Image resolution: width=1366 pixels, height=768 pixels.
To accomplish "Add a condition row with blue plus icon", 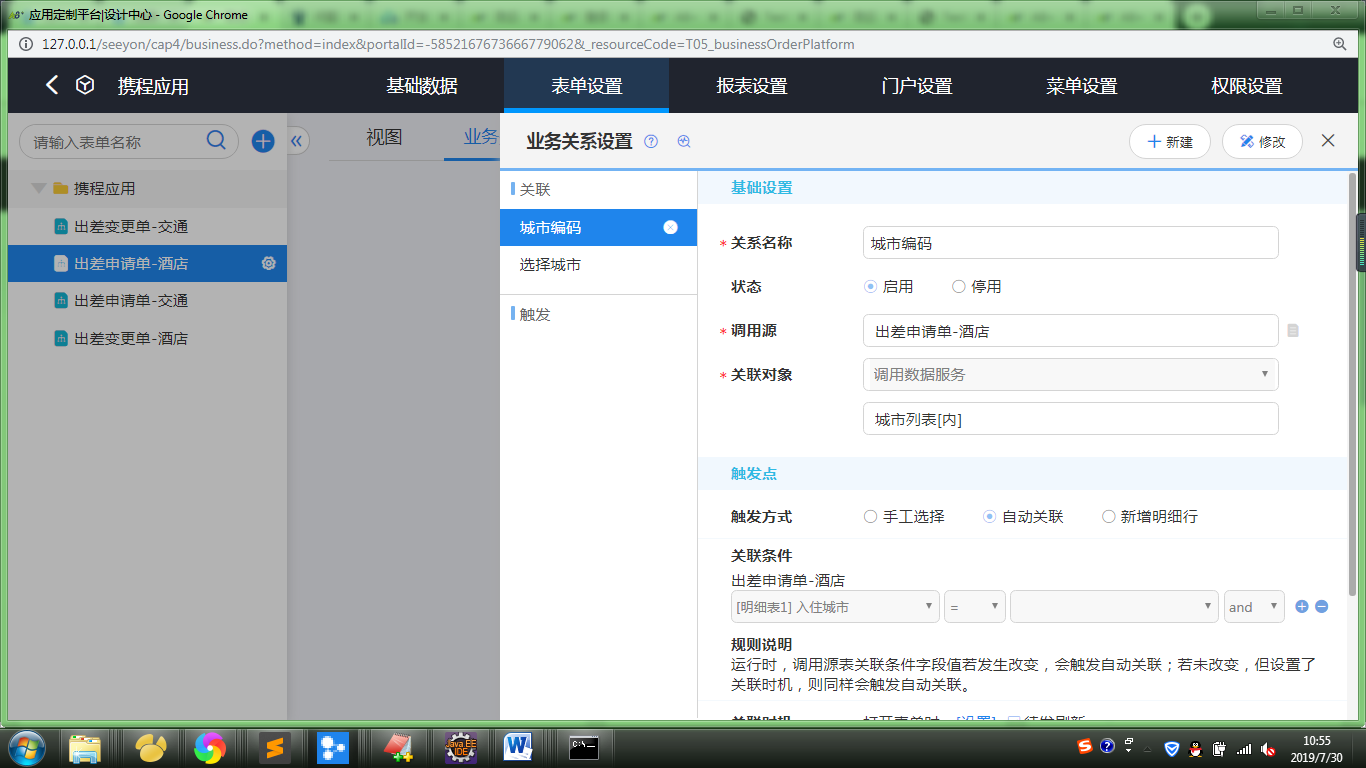I will pyautogui.click(x=1301, y=606).
